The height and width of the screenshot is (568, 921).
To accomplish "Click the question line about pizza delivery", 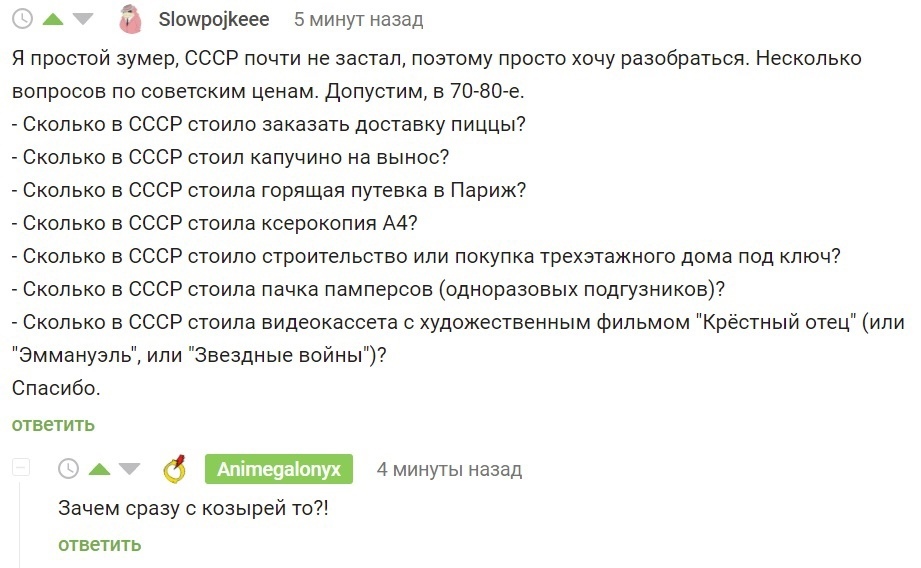I will tap(270, 124).
